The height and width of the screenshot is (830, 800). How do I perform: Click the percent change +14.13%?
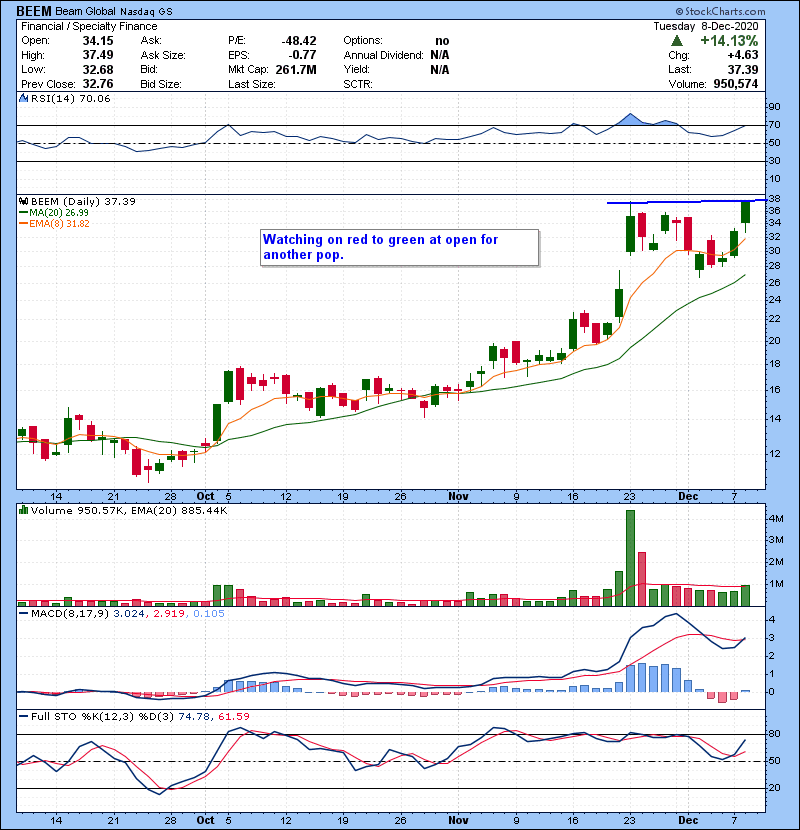point(729,41)
